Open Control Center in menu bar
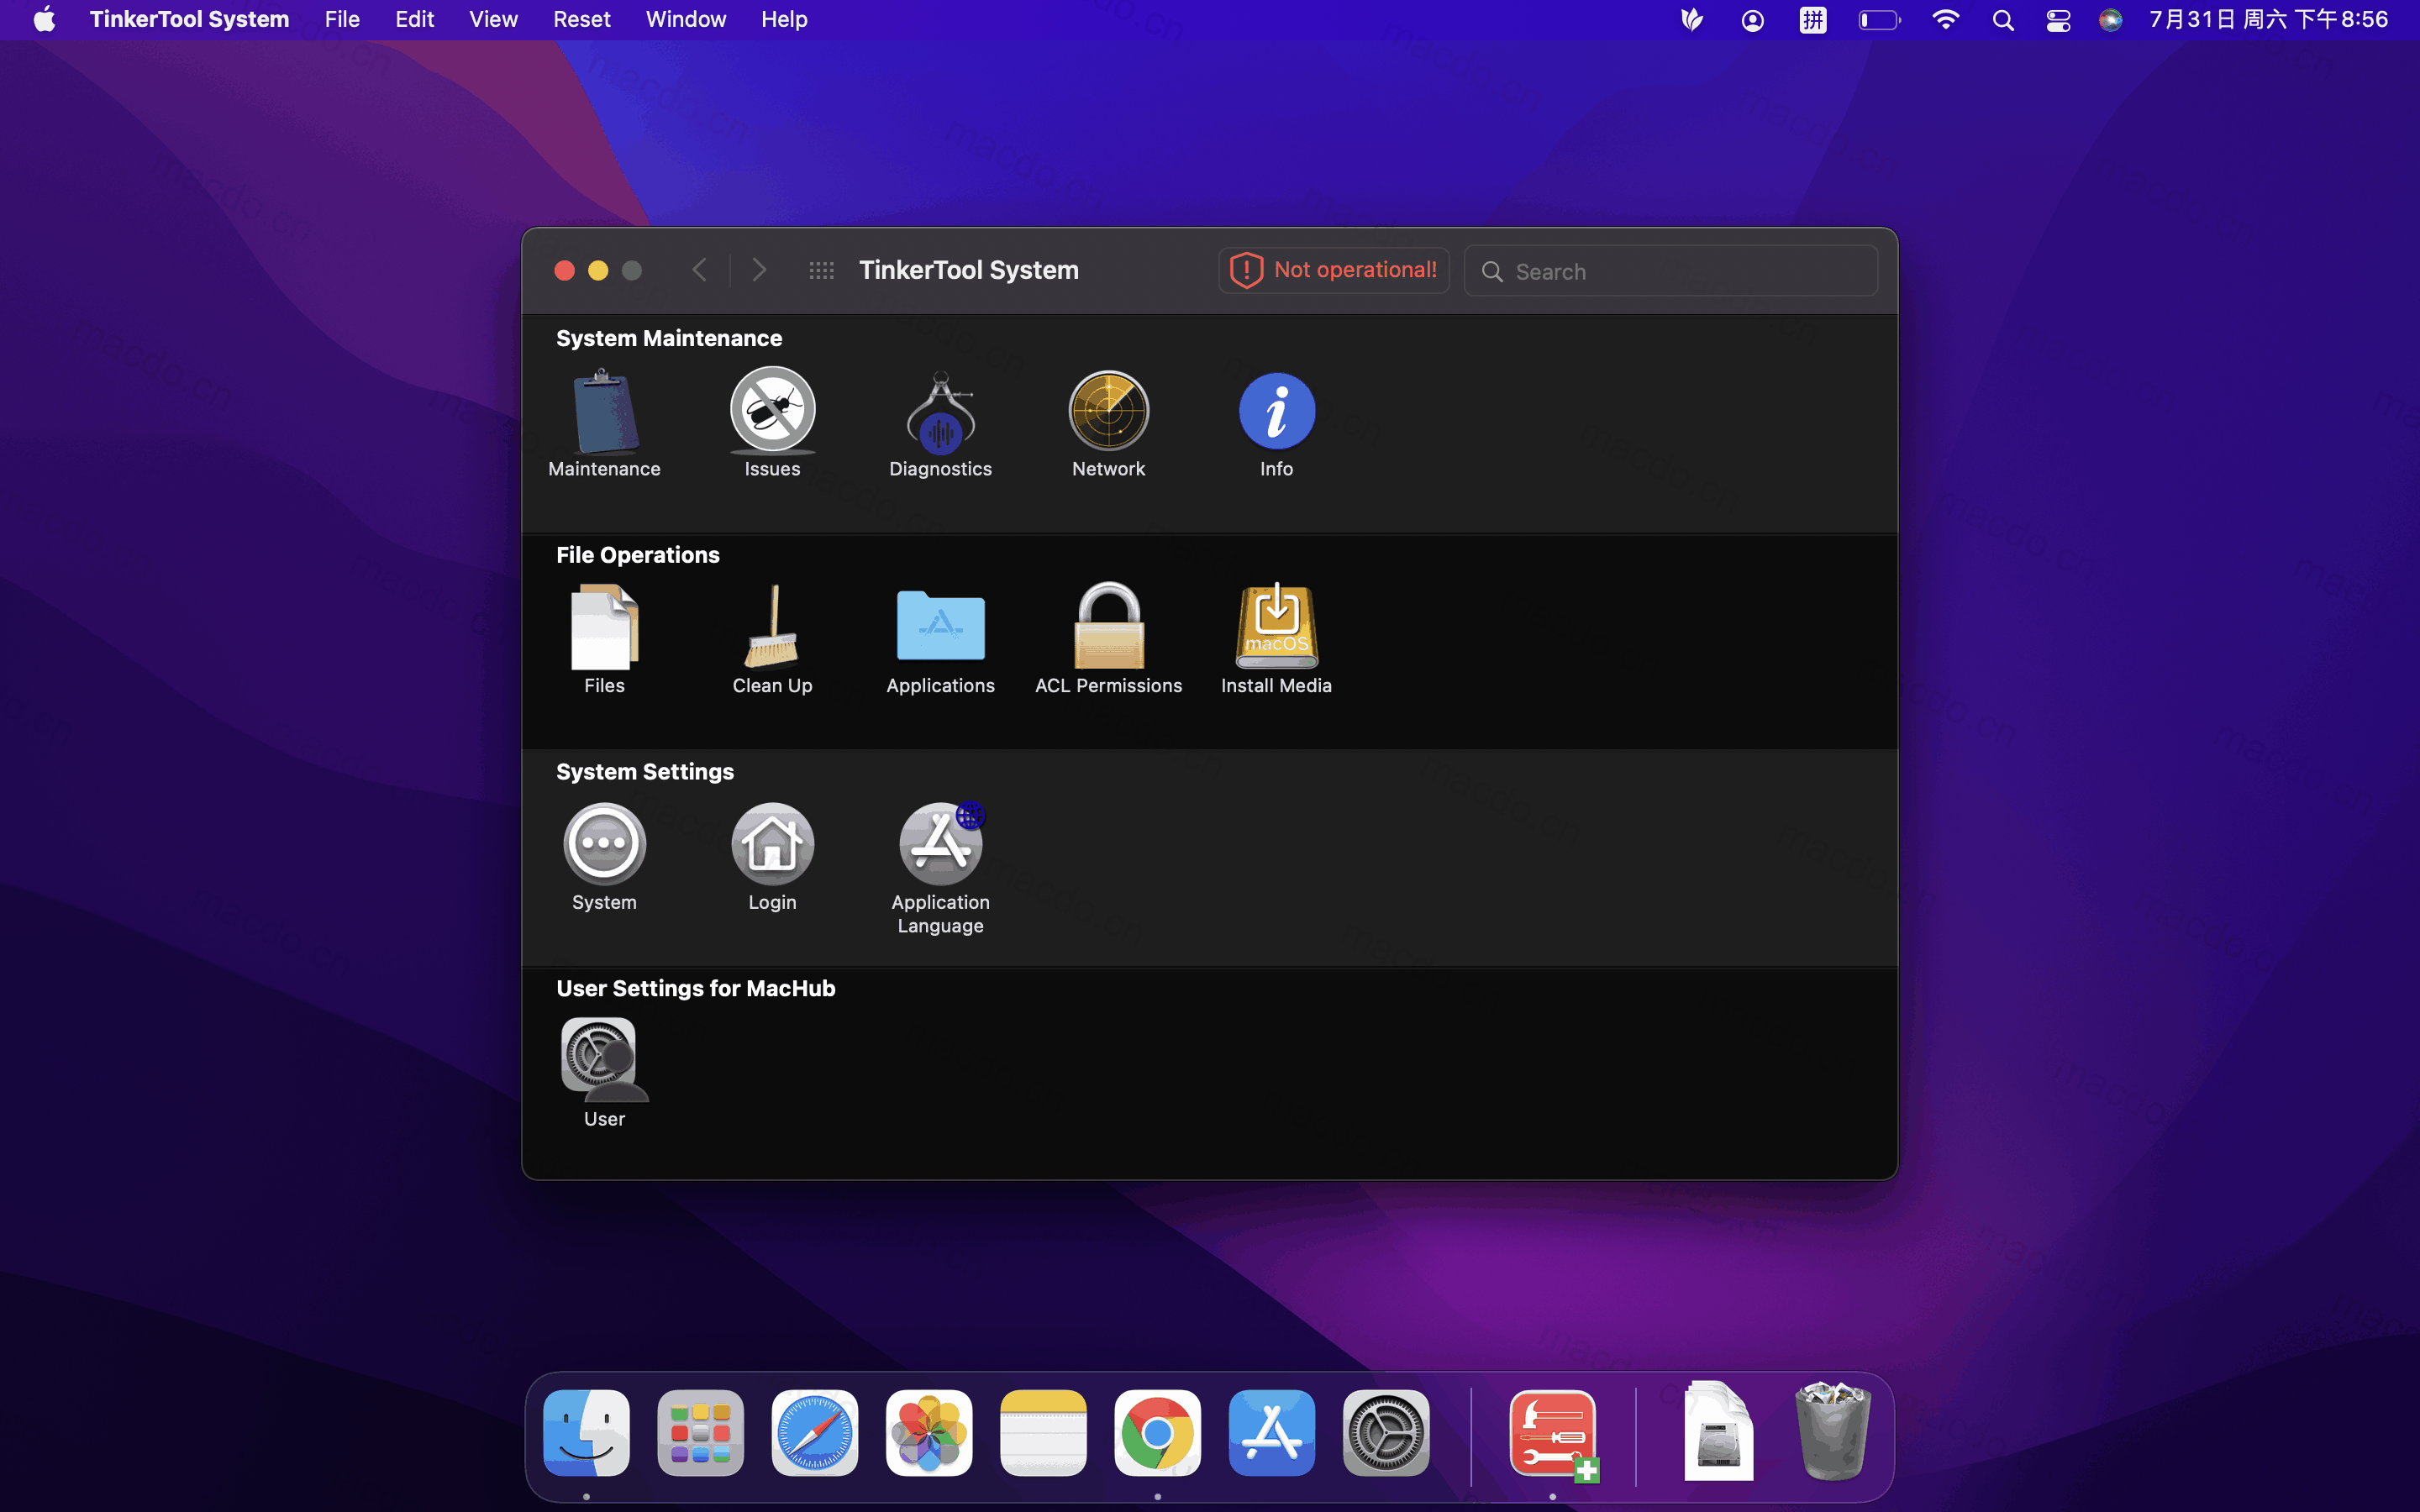The width and height of the screenshot is (2420, 1512). tap(2058, 20)
